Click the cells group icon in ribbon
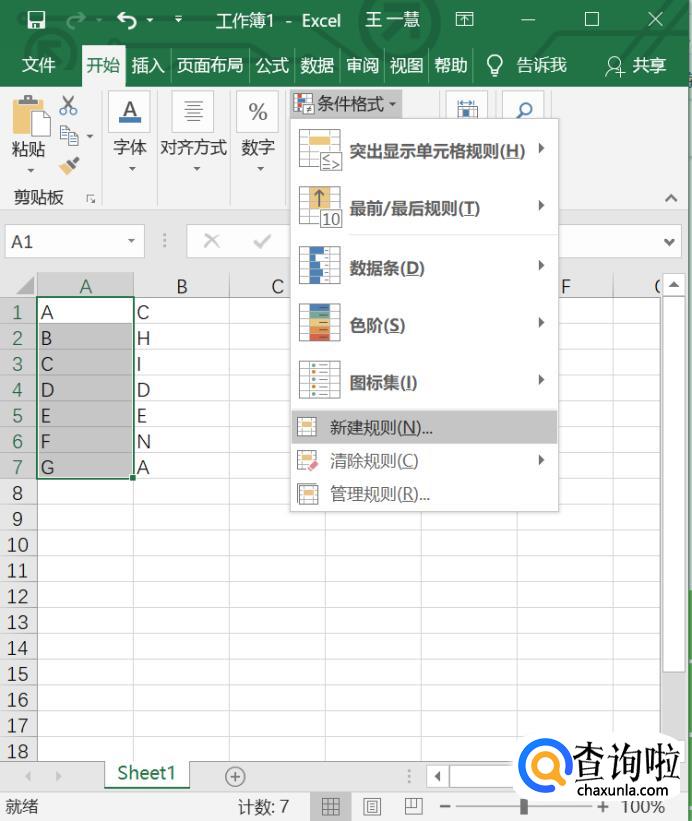 467,109
